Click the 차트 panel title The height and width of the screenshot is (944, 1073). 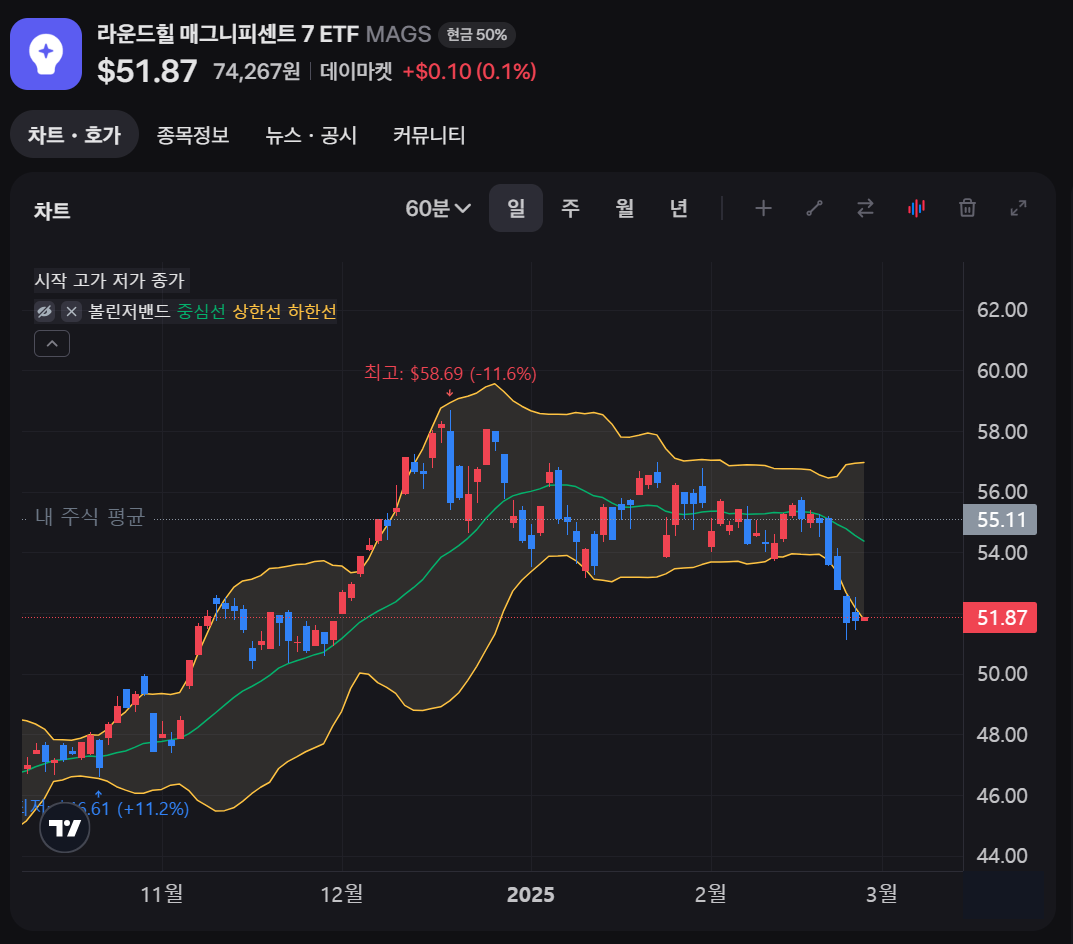tap(53, 211)
